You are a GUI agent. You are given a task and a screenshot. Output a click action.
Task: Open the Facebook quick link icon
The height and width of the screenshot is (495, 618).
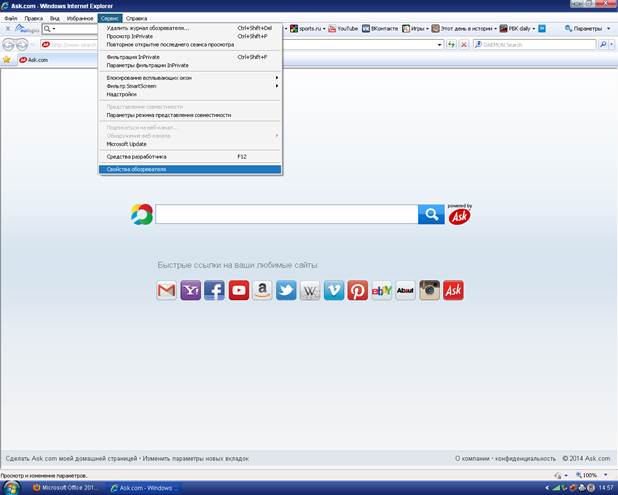pos(214,290)
